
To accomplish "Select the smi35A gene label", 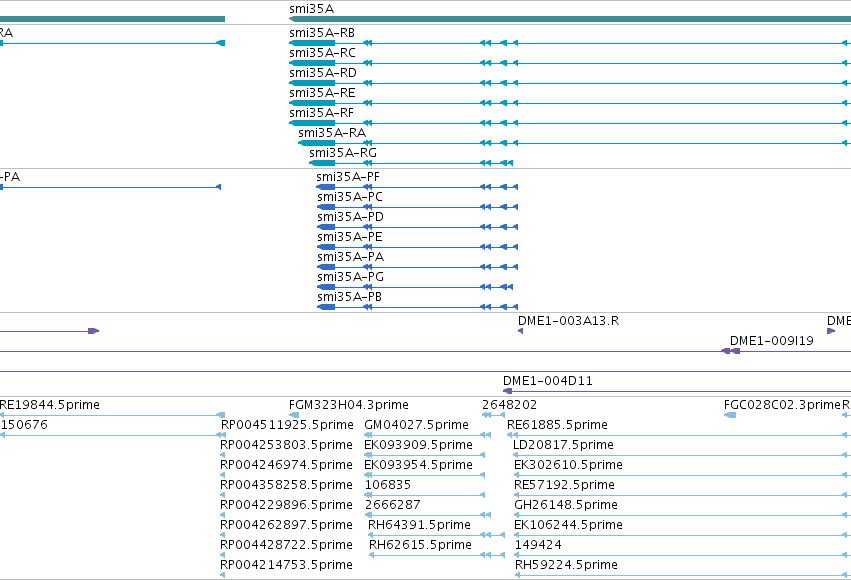I will pos(312,9).
